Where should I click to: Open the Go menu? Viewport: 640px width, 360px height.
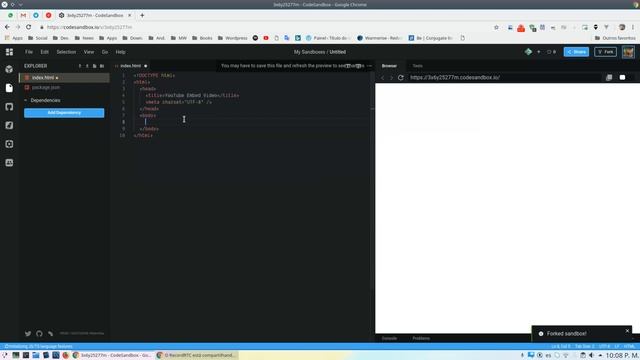(105, 52)
